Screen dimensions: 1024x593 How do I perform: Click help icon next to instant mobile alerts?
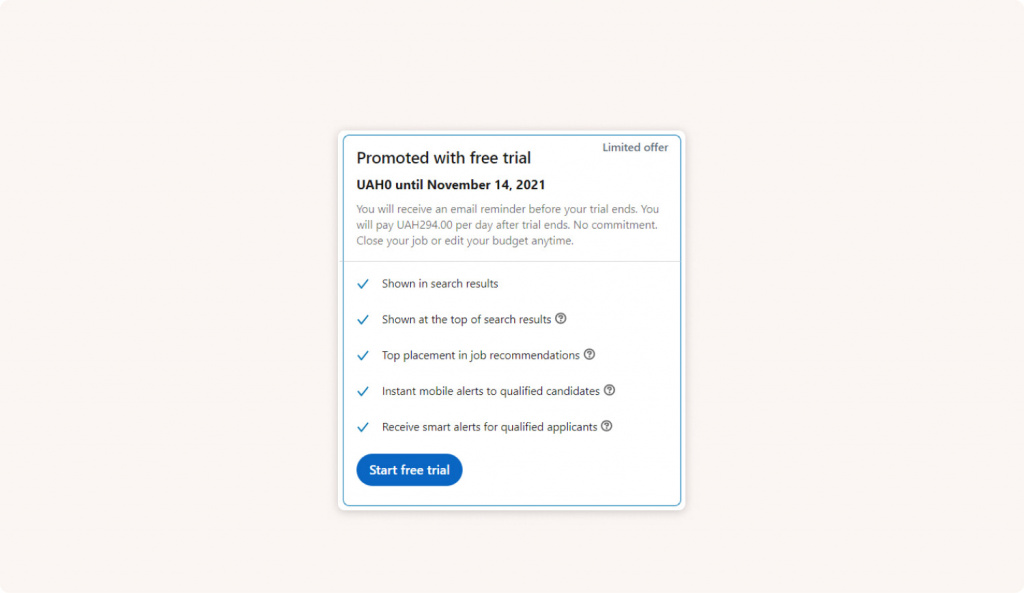tap(609, 390)
